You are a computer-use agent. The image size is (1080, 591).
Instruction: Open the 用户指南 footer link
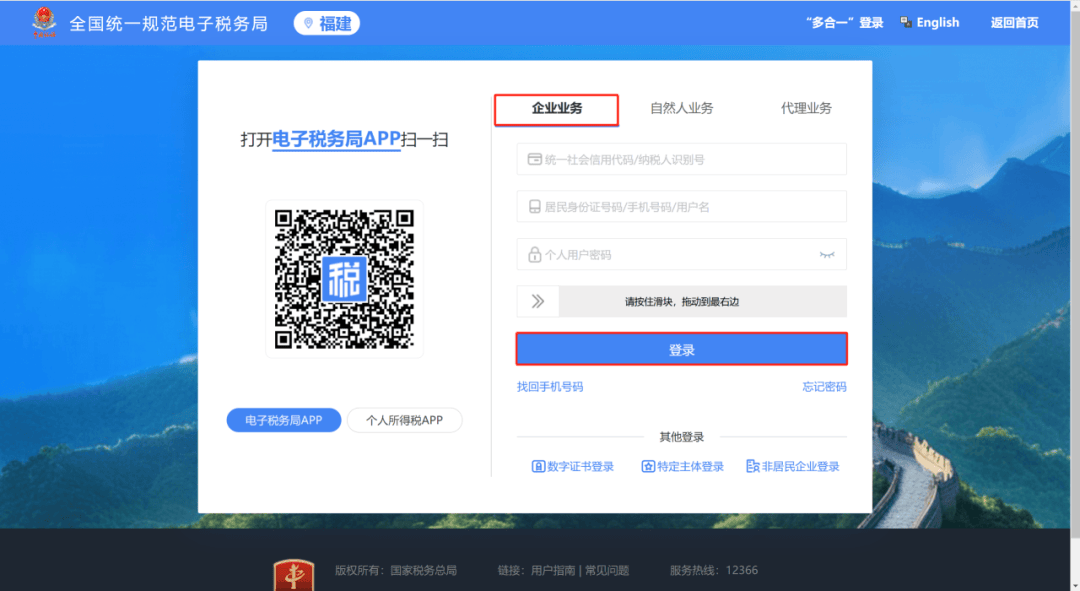(553, 570)
